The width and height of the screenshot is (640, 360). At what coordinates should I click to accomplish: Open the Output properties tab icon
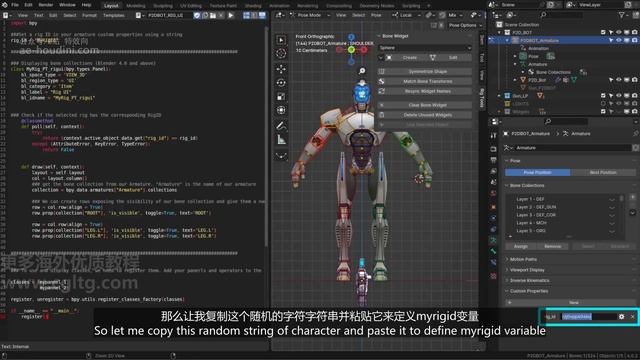pyautogui.click(x=493, y=160)
